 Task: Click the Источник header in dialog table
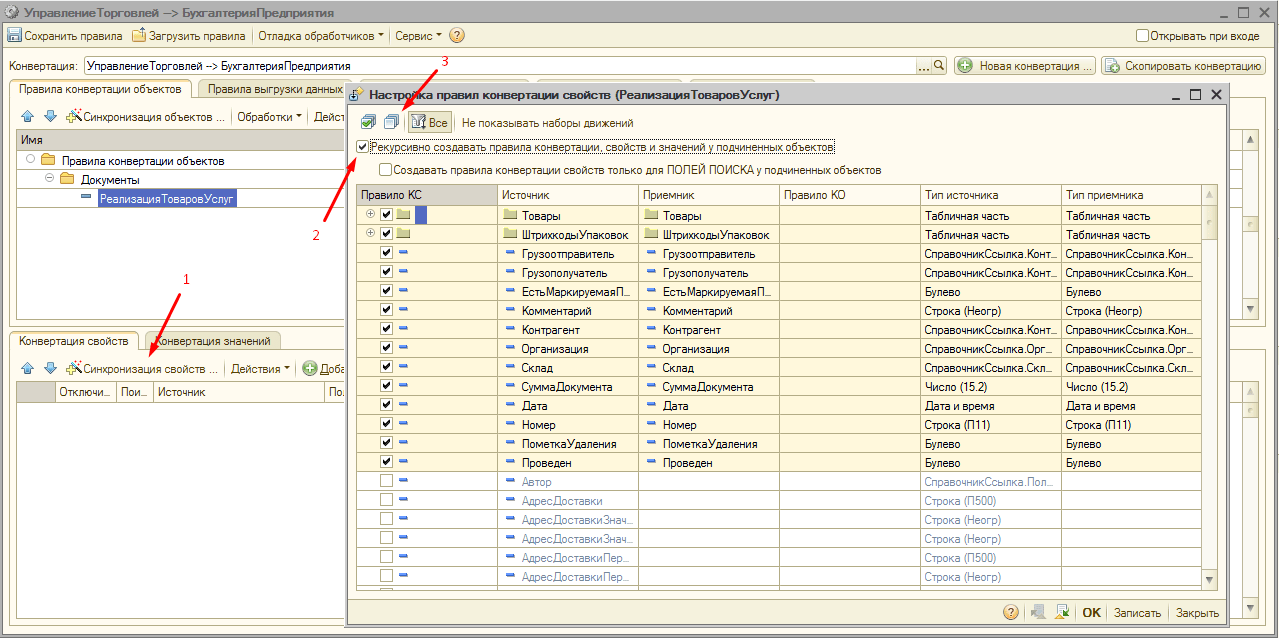pyautogui.click(x=568, y=195)
